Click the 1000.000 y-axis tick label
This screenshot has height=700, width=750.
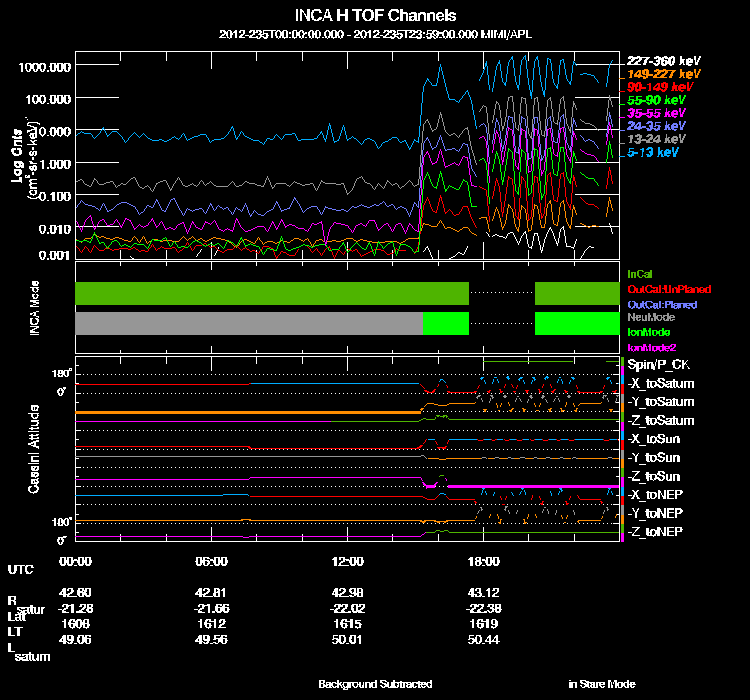point(44,67)
